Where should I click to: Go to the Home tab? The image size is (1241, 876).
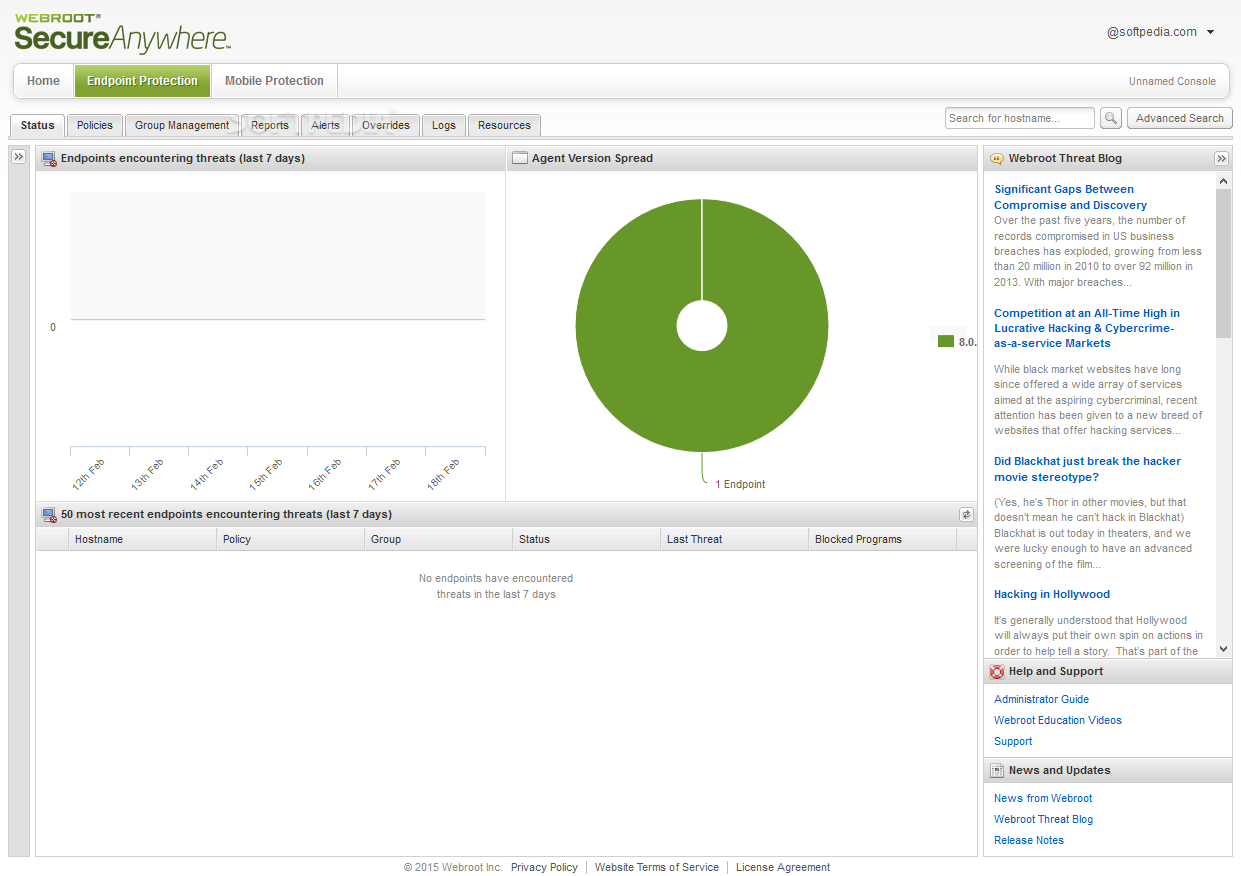point(44,81)
